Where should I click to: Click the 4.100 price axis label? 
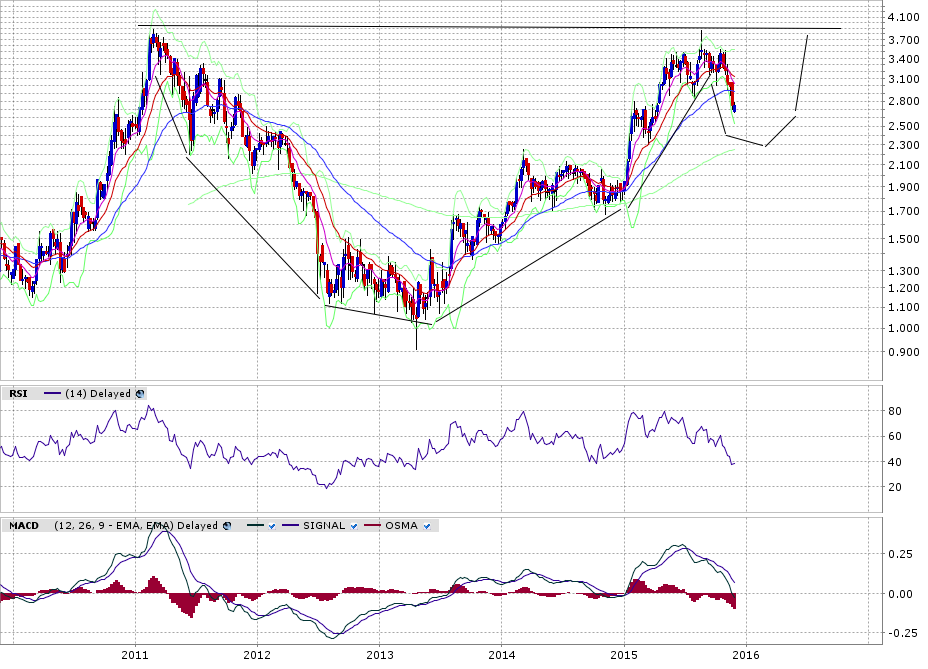point(902,18)
